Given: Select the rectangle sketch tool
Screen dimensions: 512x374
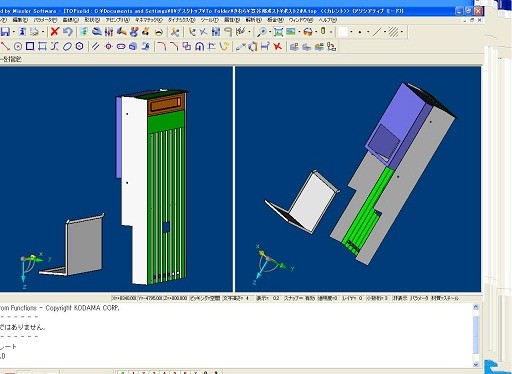Looking at the screenshot, I should point(30,46).
